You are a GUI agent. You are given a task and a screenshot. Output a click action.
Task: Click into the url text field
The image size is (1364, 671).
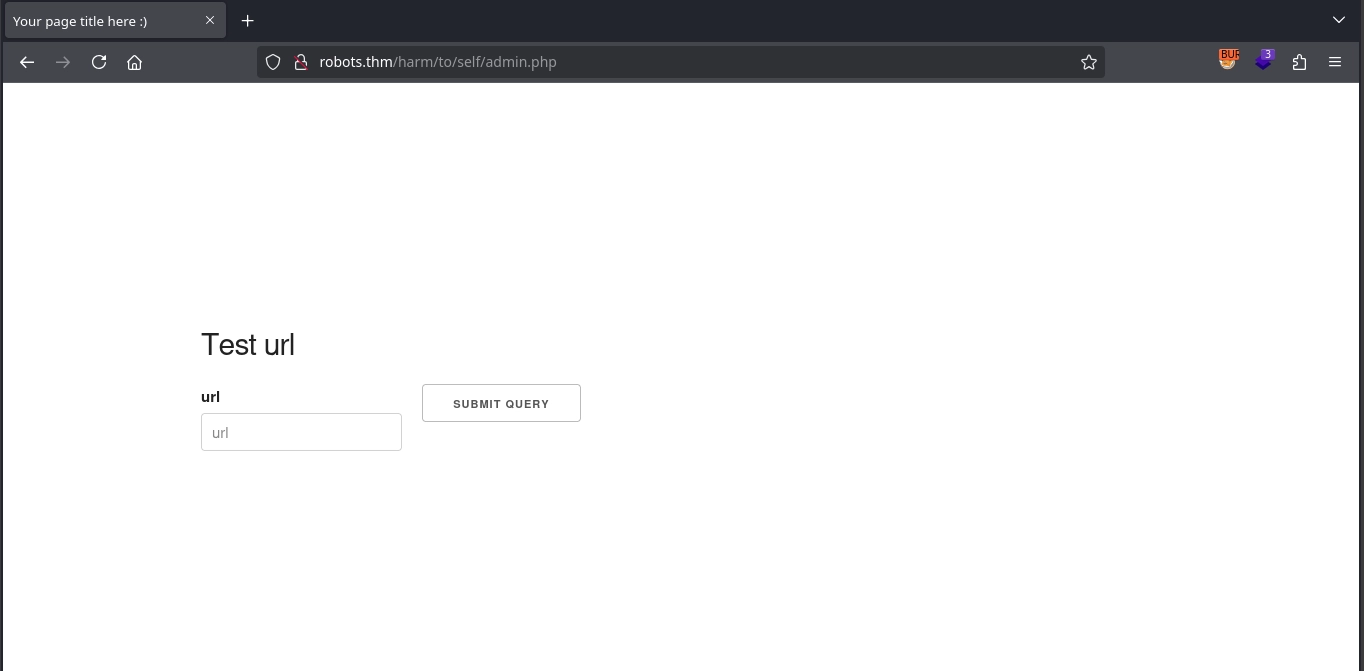[301, 432]
